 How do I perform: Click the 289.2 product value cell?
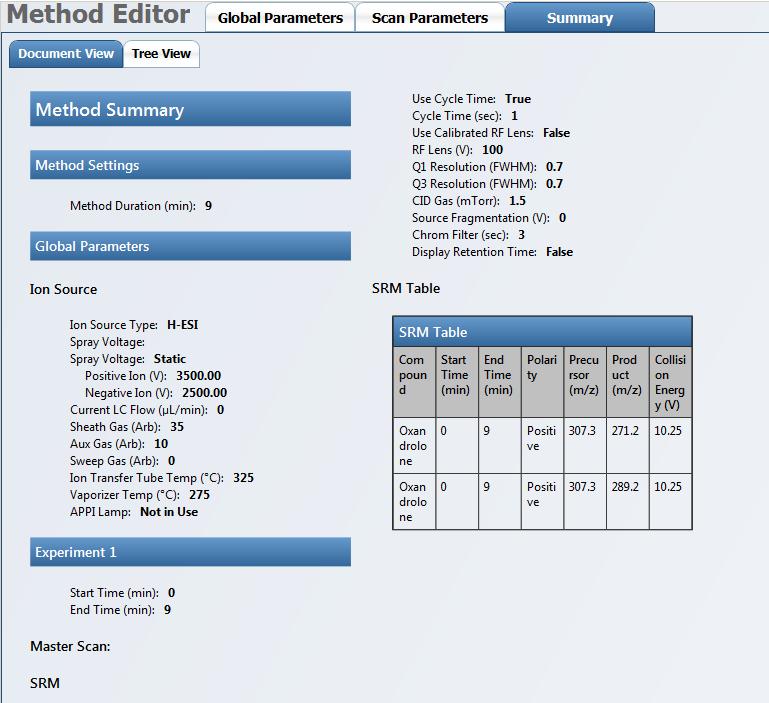(626, 487)
